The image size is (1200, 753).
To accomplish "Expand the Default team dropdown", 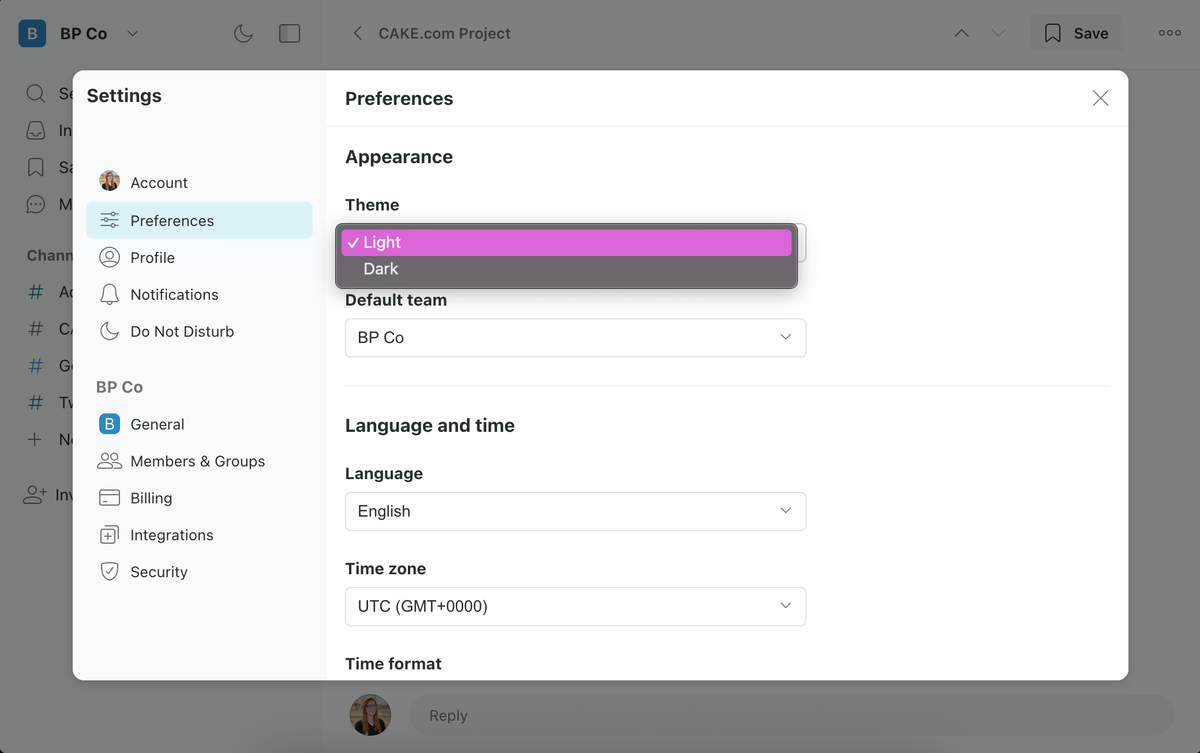I will (575, 338).
